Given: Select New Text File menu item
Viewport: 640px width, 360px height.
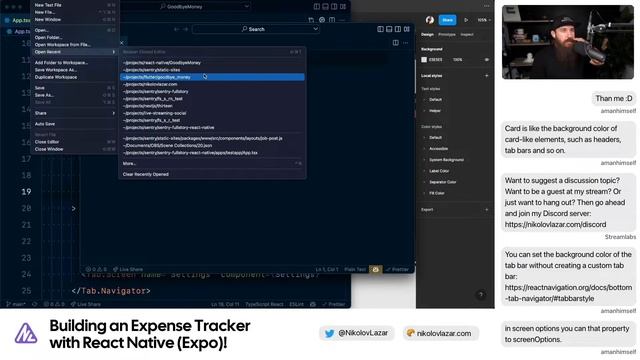Looking at the screenshot, I should click(x=74, y=5).
